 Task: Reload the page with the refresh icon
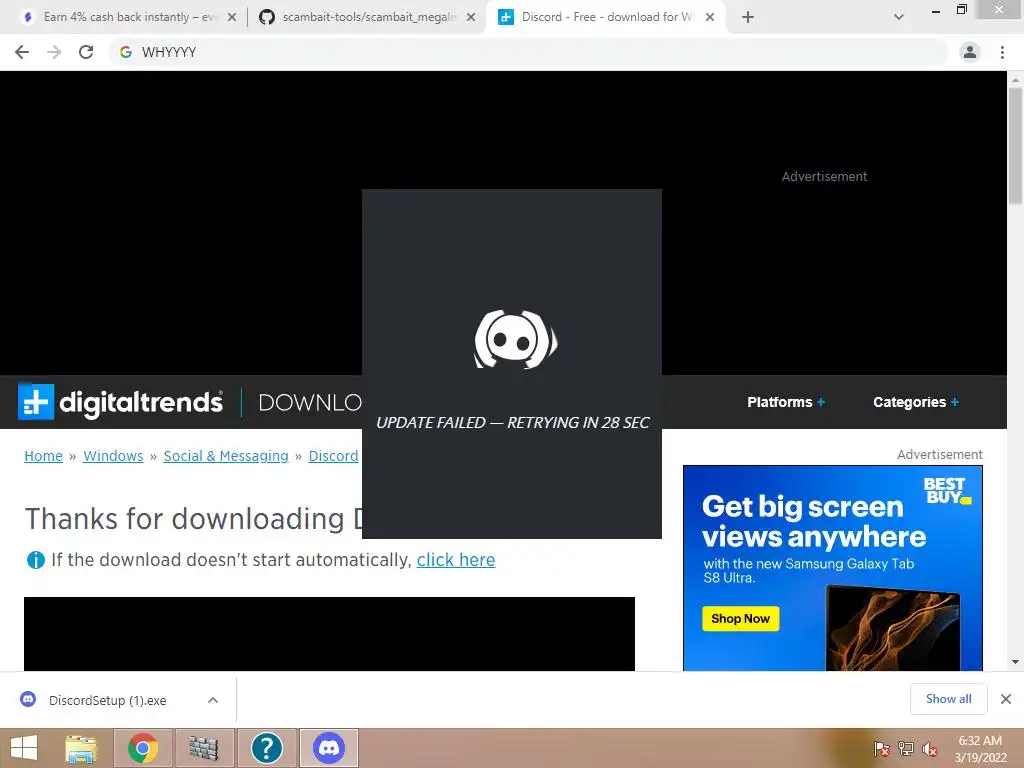click(86, 52)
